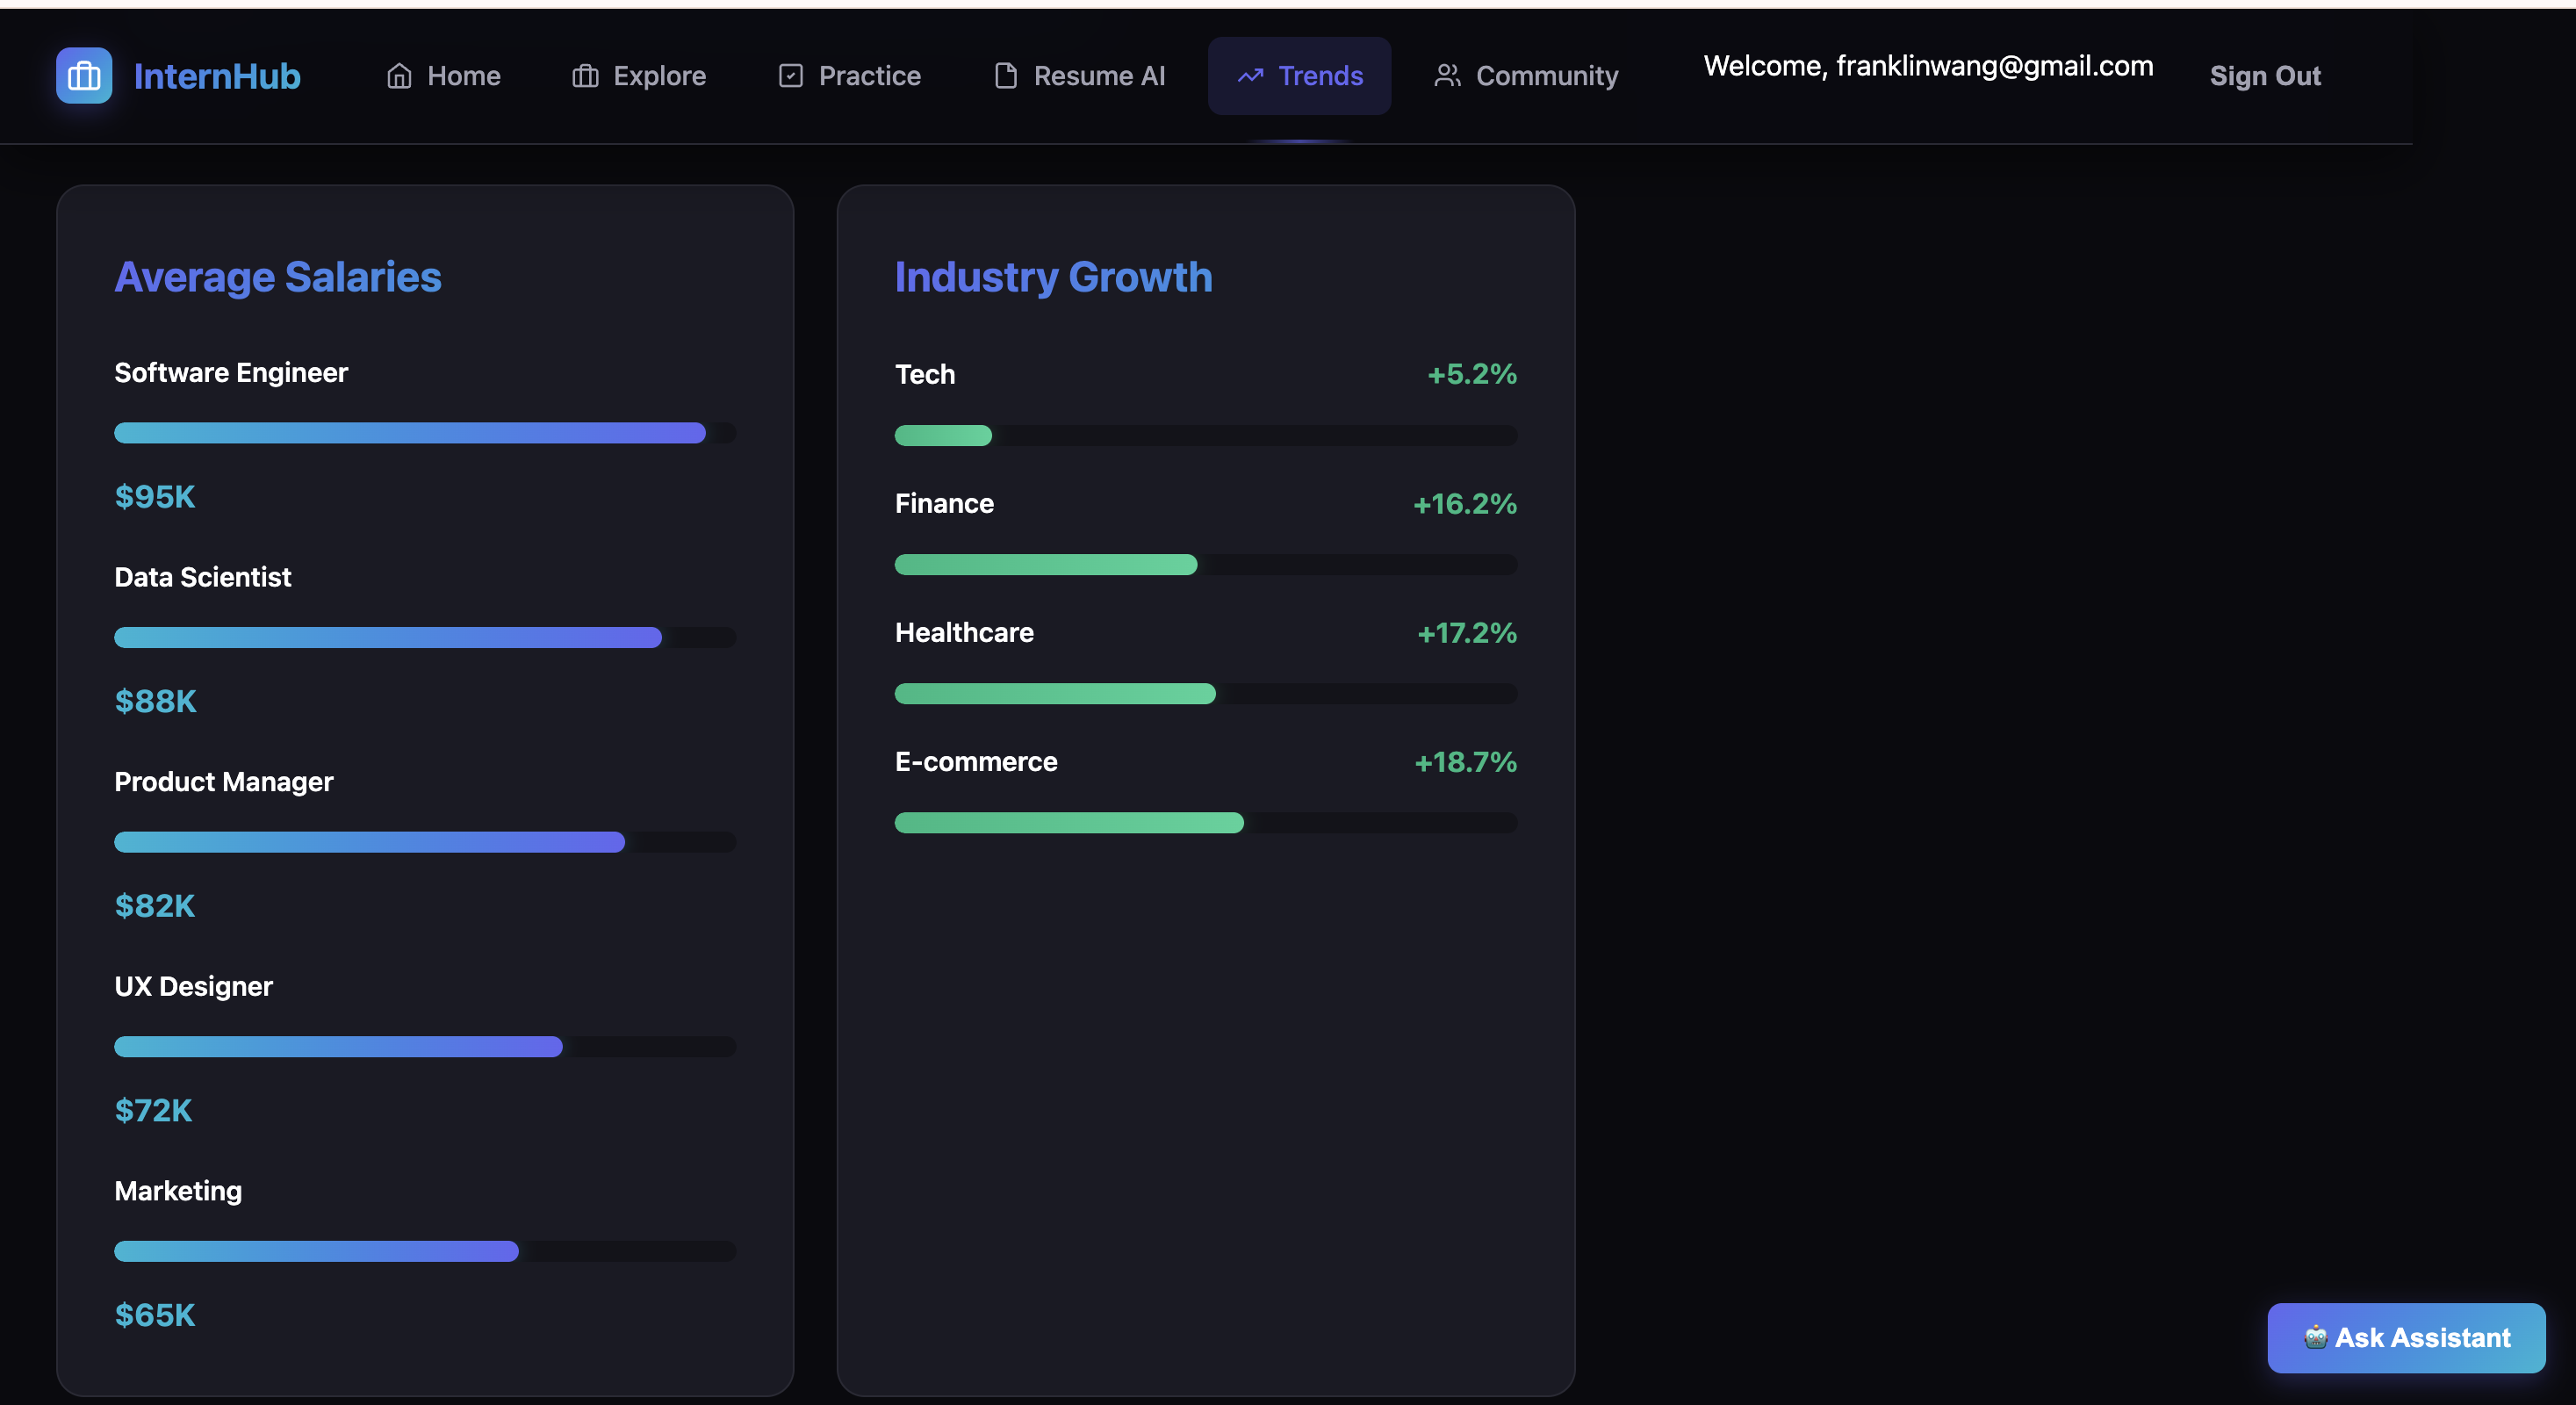
Task: Click the Home house icon
Action: (399, 76)
